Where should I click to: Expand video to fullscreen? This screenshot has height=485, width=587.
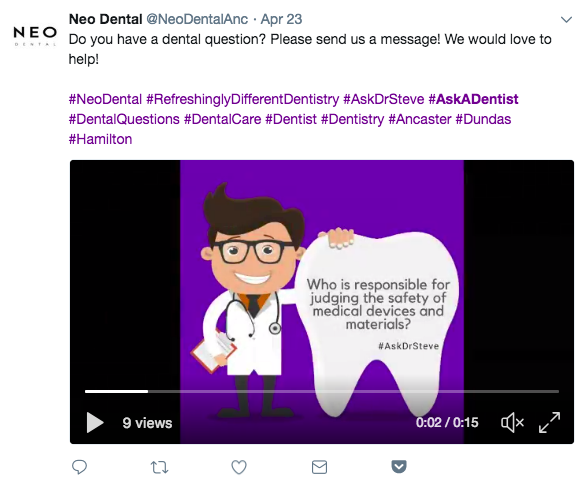click(549, 423)
